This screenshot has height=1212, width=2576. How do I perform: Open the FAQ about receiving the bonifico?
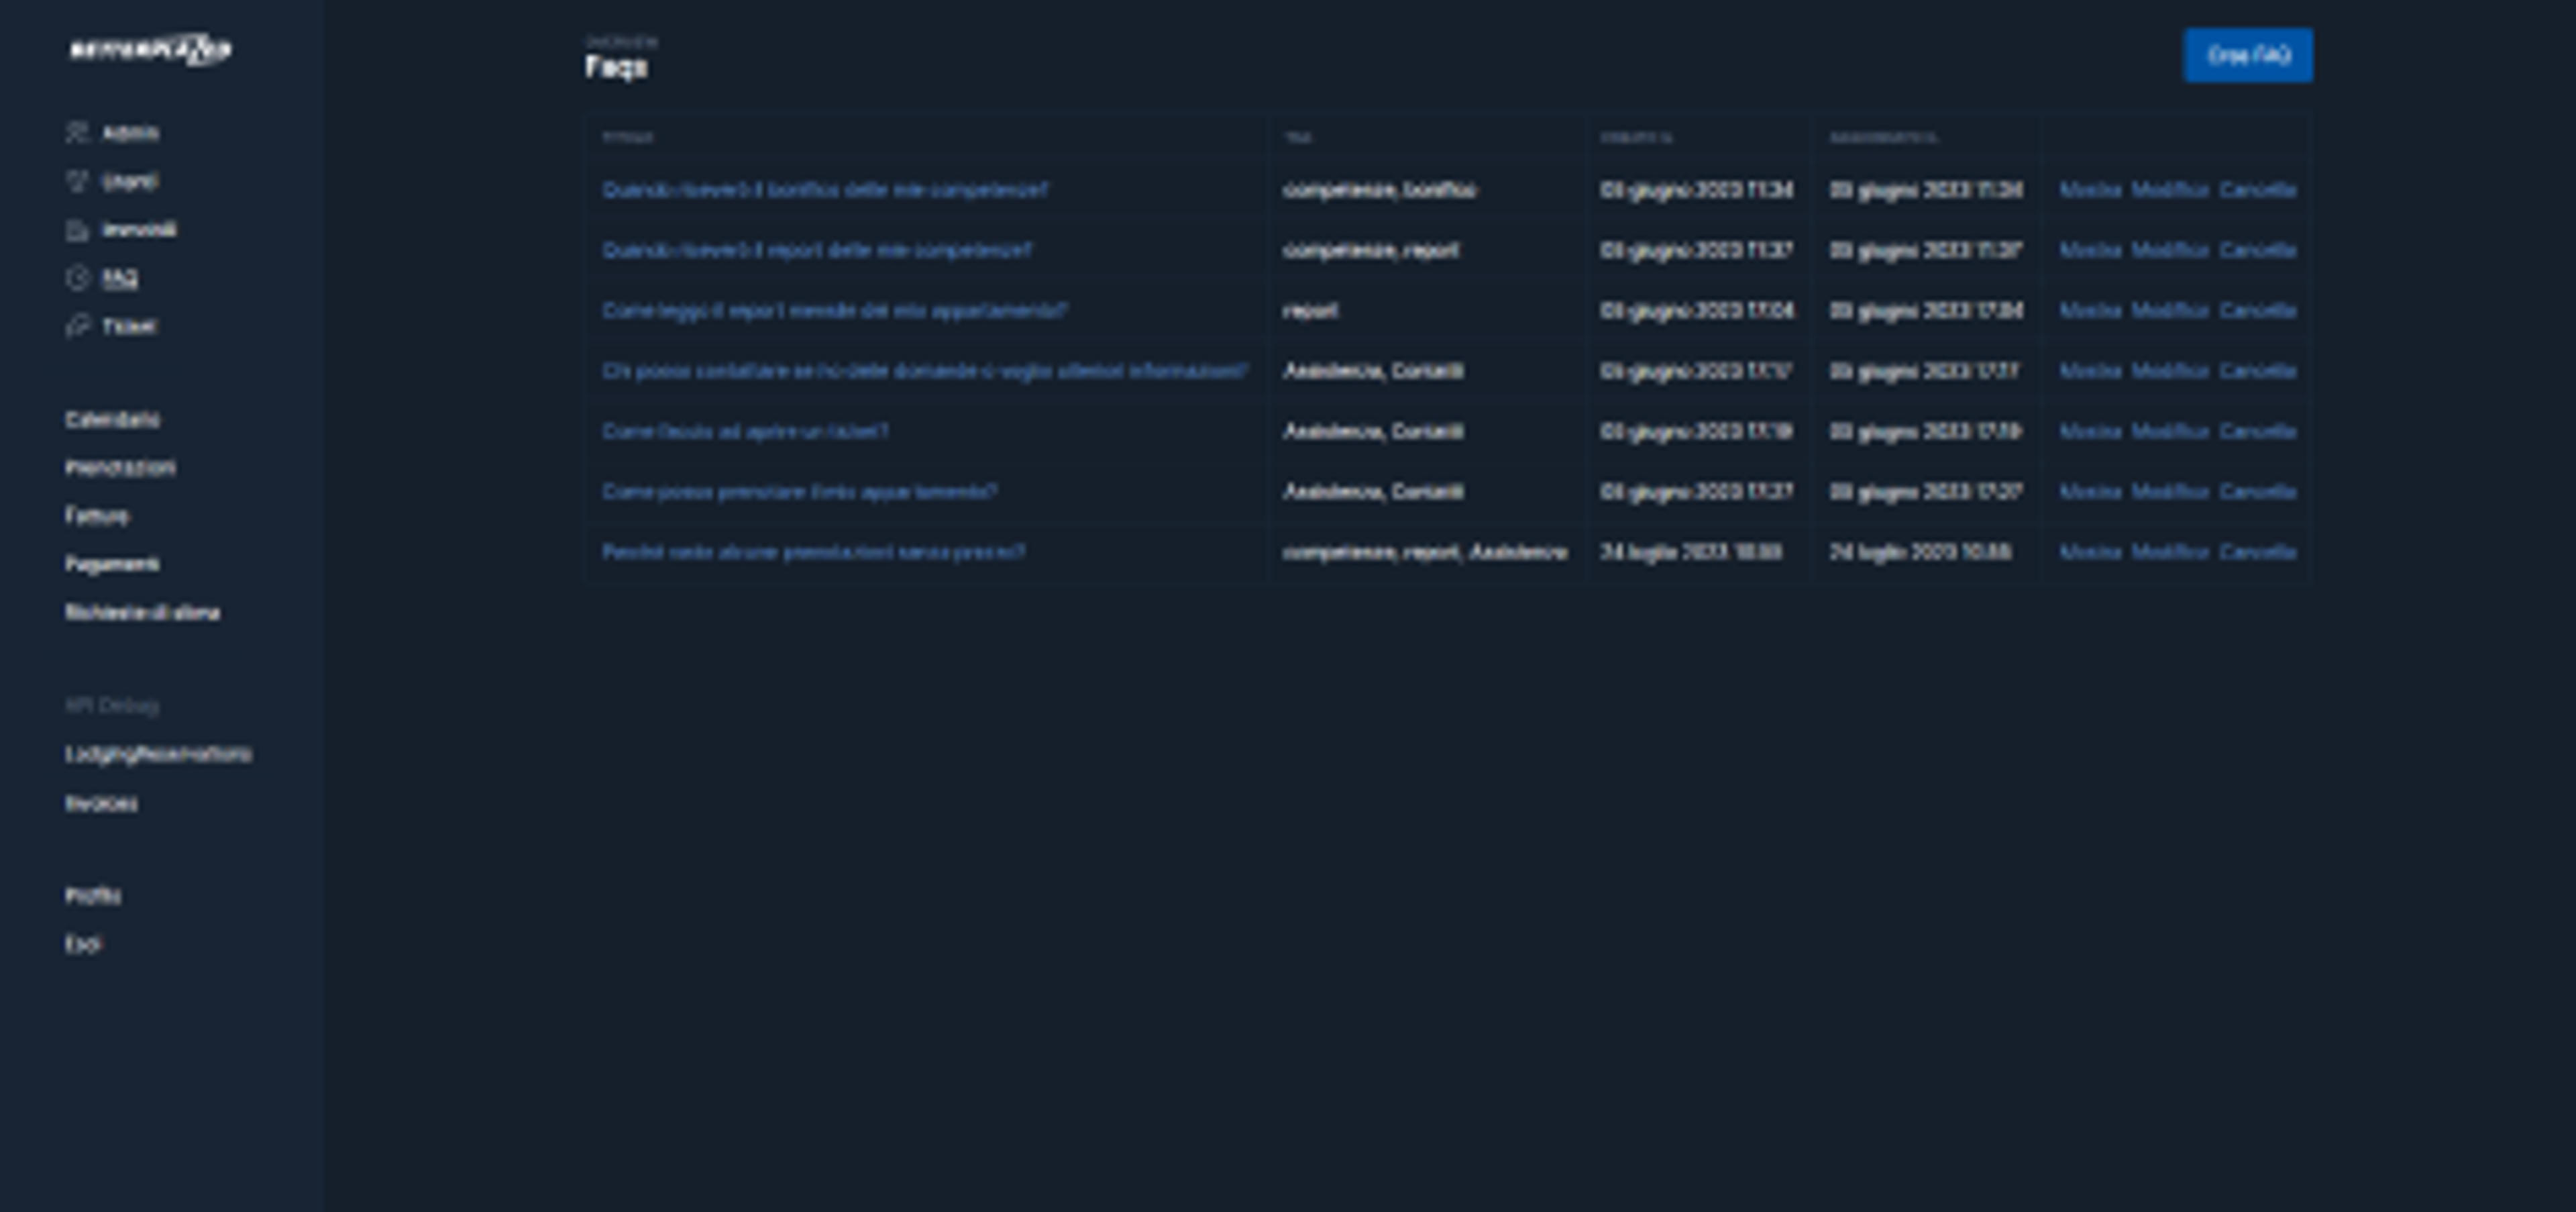[826, 190]
